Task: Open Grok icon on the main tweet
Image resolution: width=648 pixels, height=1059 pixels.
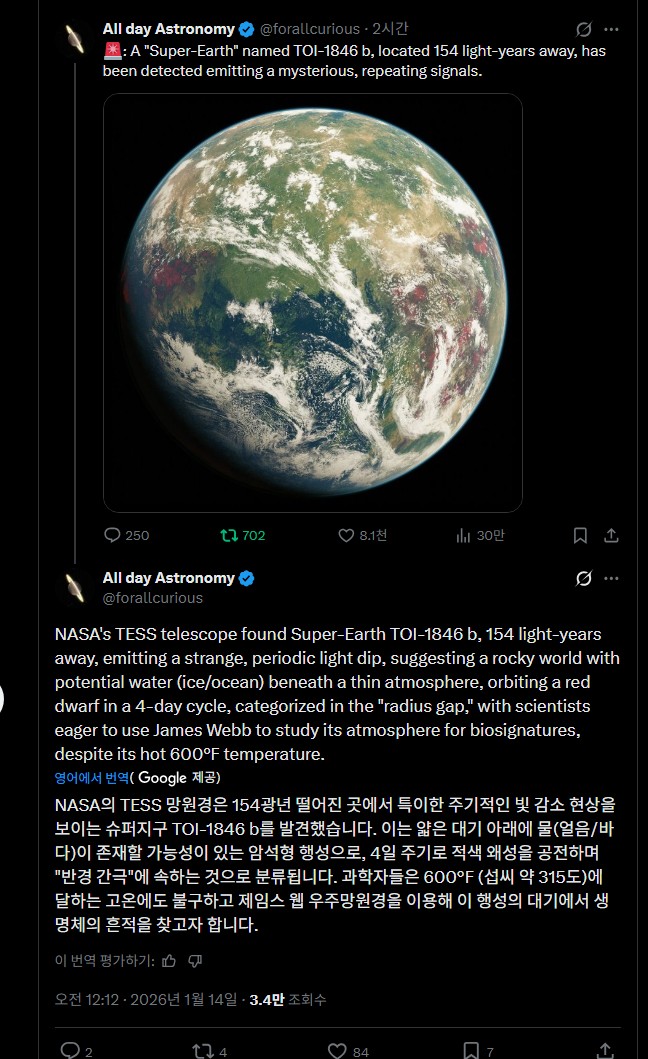Action: coord(584,578)
